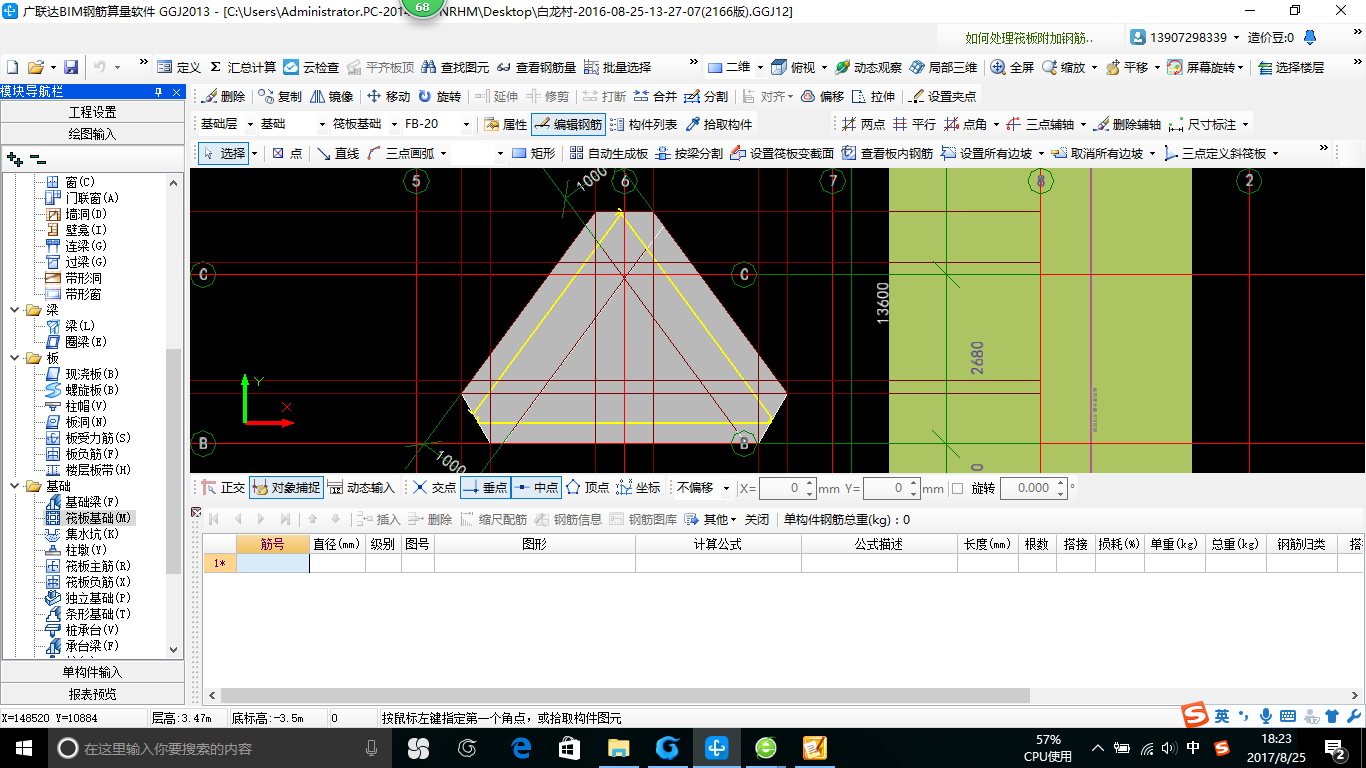Click the 选择楼层 button
Image resolution: width=1366 pixels, height=768 pixels.
tap(1291, 67)
